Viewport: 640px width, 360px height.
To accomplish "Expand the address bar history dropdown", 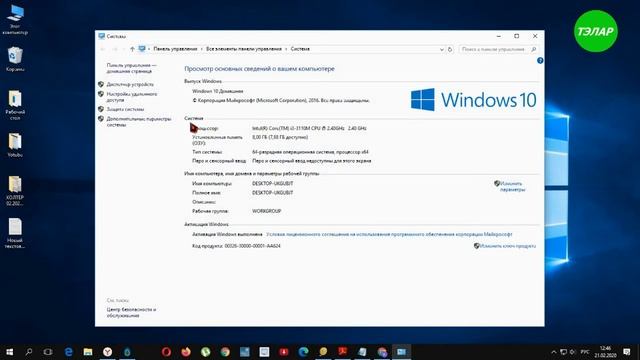I will click(442, 49).
